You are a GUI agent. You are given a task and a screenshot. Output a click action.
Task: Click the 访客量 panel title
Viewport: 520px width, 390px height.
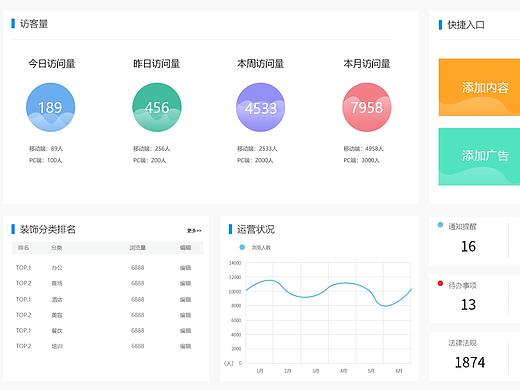tap(34, 24)
